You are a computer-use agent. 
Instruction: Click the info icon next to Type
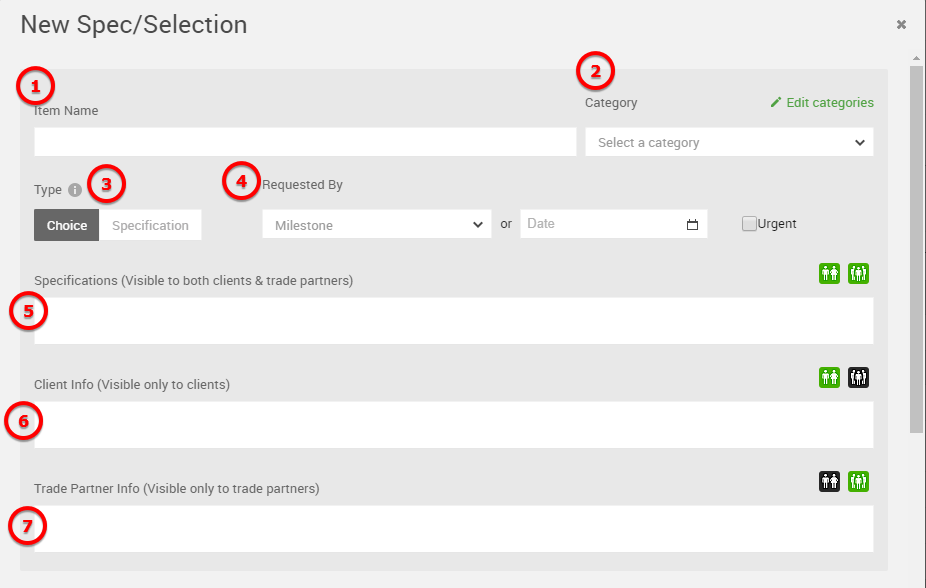pos(75,190)
